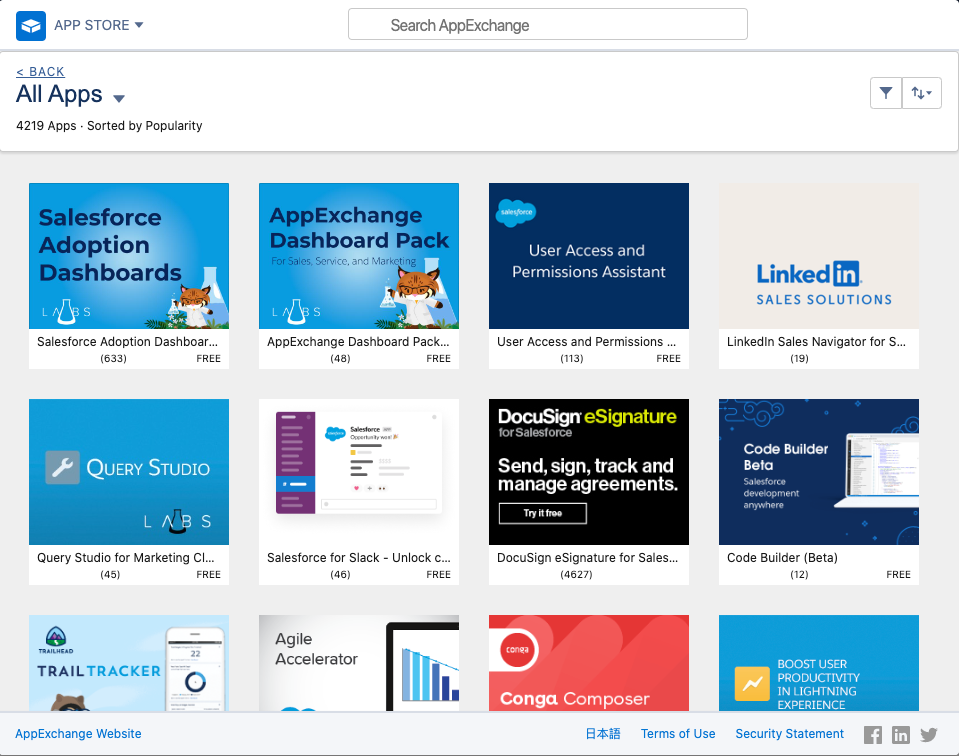Go back via the BACK link

click(x=40, y=72)
